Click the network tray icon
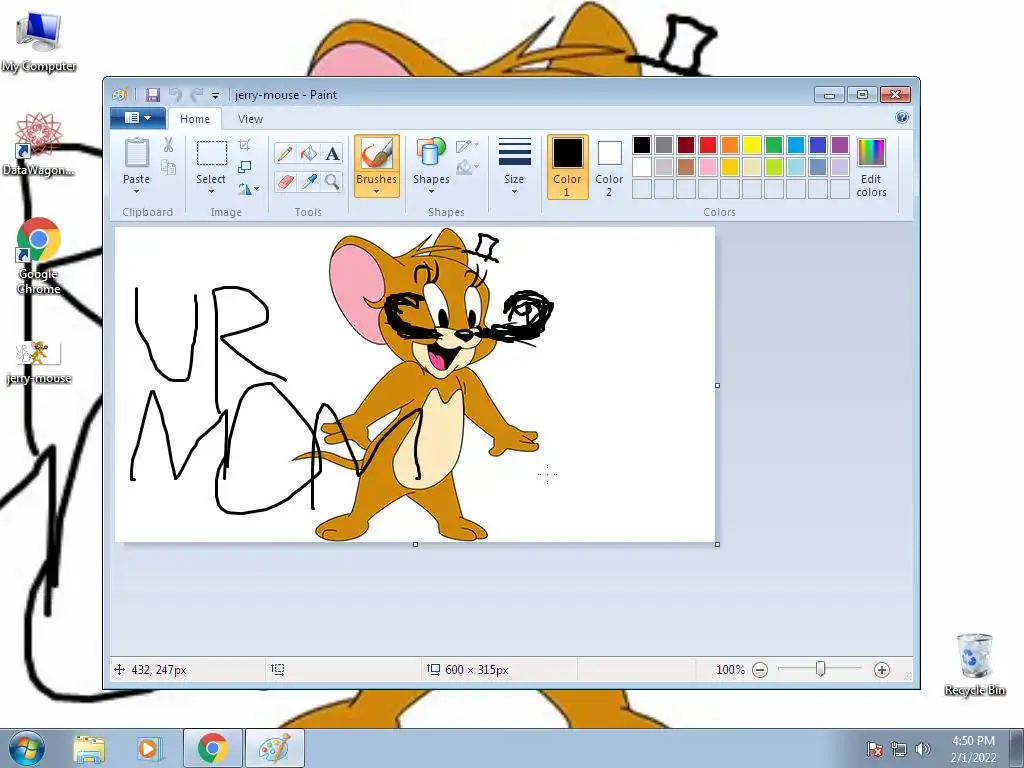 pos(899,749)
